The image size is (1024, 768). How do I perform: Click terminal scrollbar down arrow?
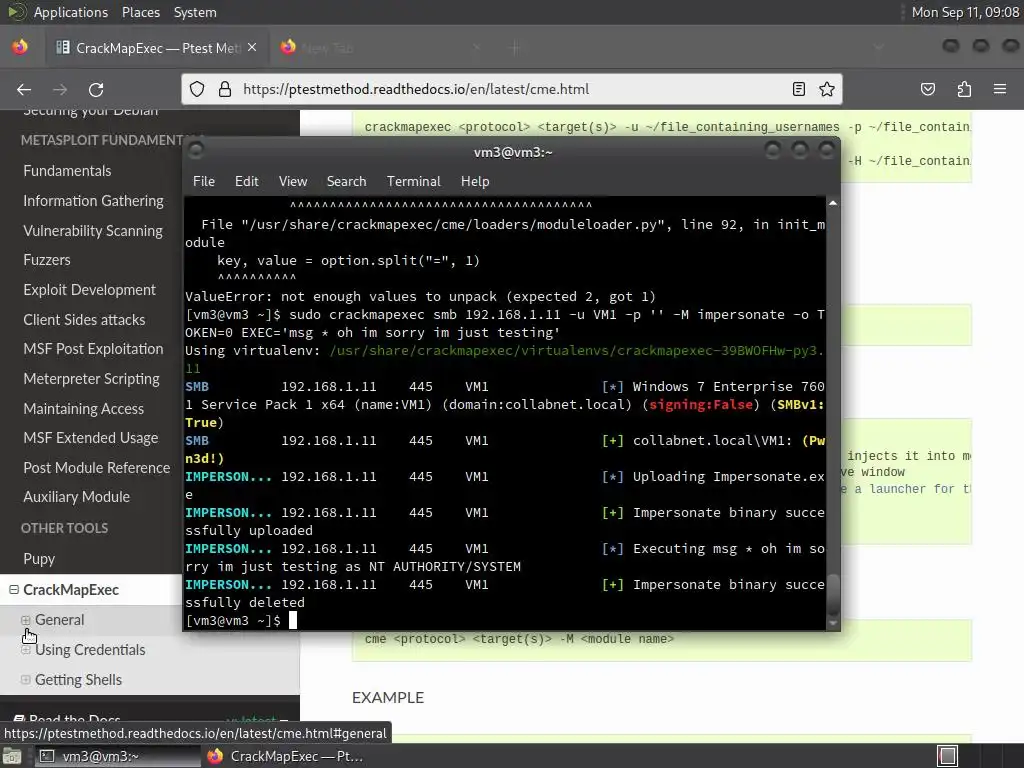tap(833, 623)
